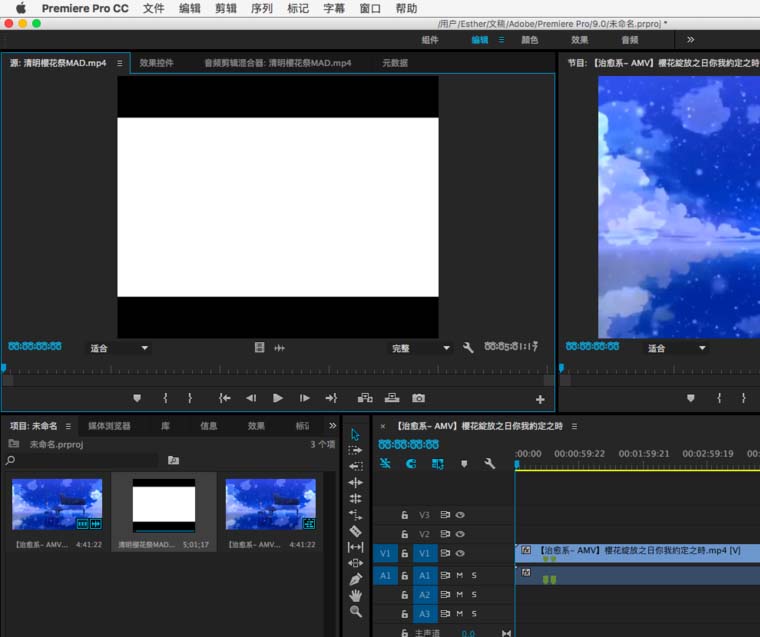Toggle lock on V3 track
This screenshot has width=760, height=637.
(404, 515)
